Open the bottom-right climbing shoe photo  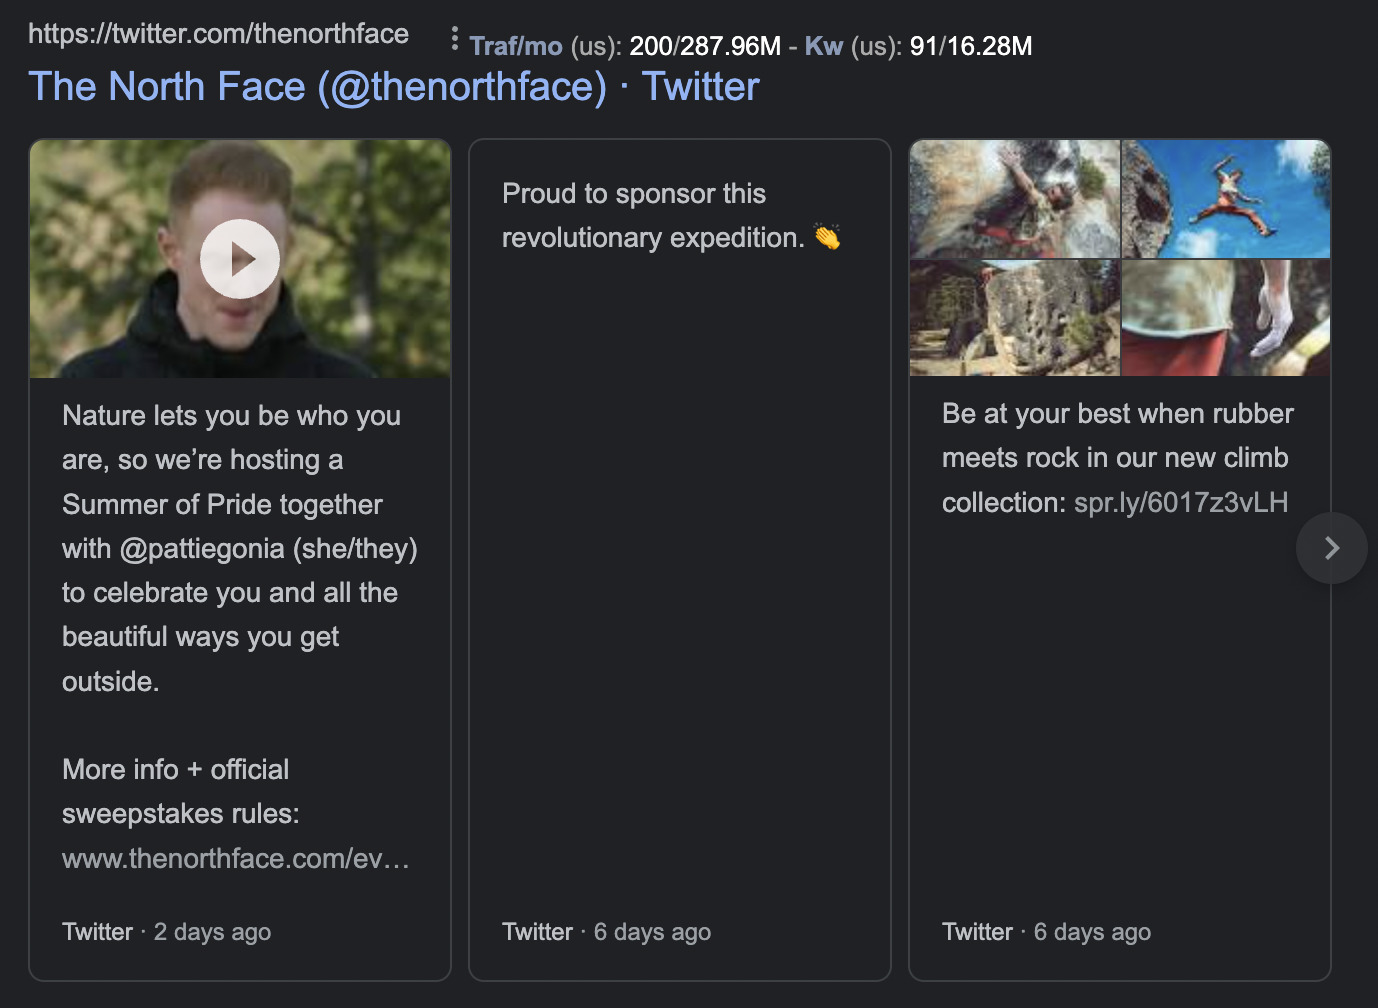[x=1226, y=318]
